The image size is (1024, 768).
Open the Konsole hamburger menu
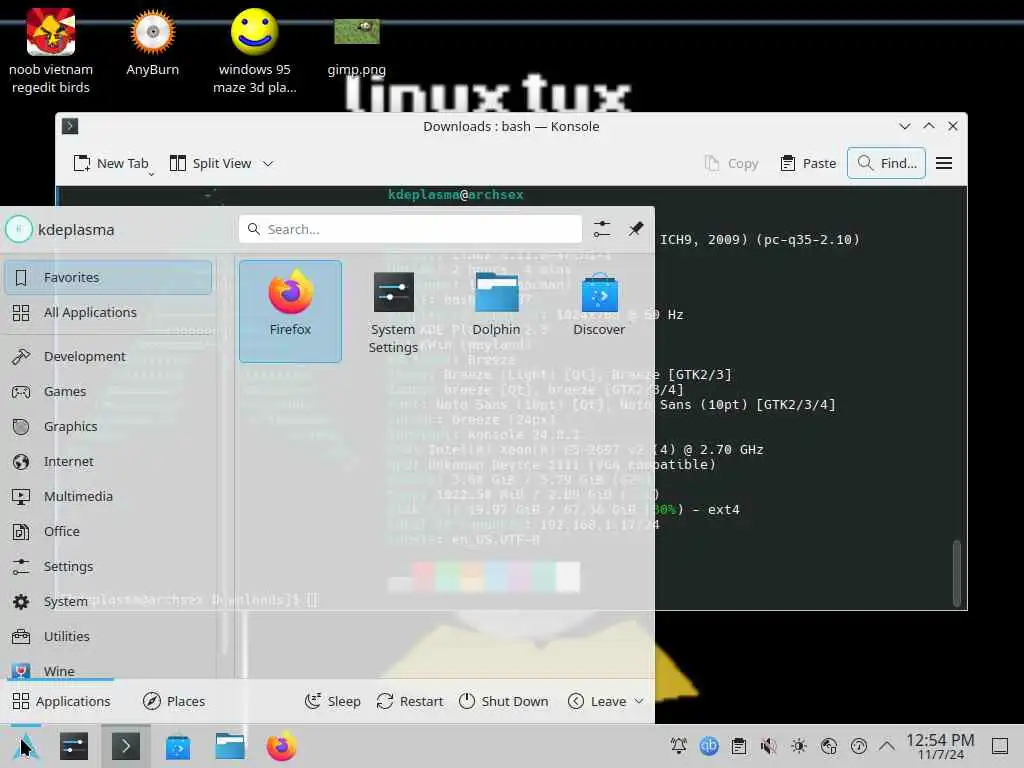pyautogui.click(x=944, y=163)
